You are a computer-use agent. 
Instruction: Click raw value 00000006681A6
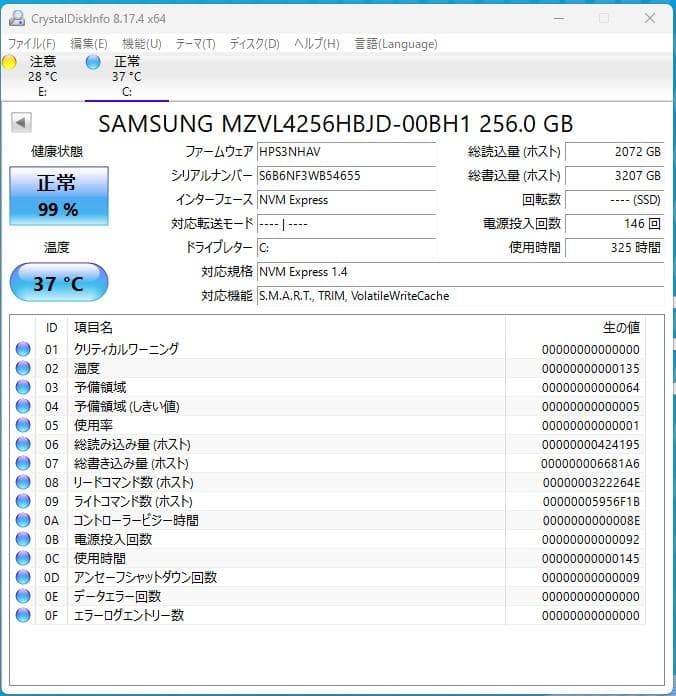click(x=590, y=463)
